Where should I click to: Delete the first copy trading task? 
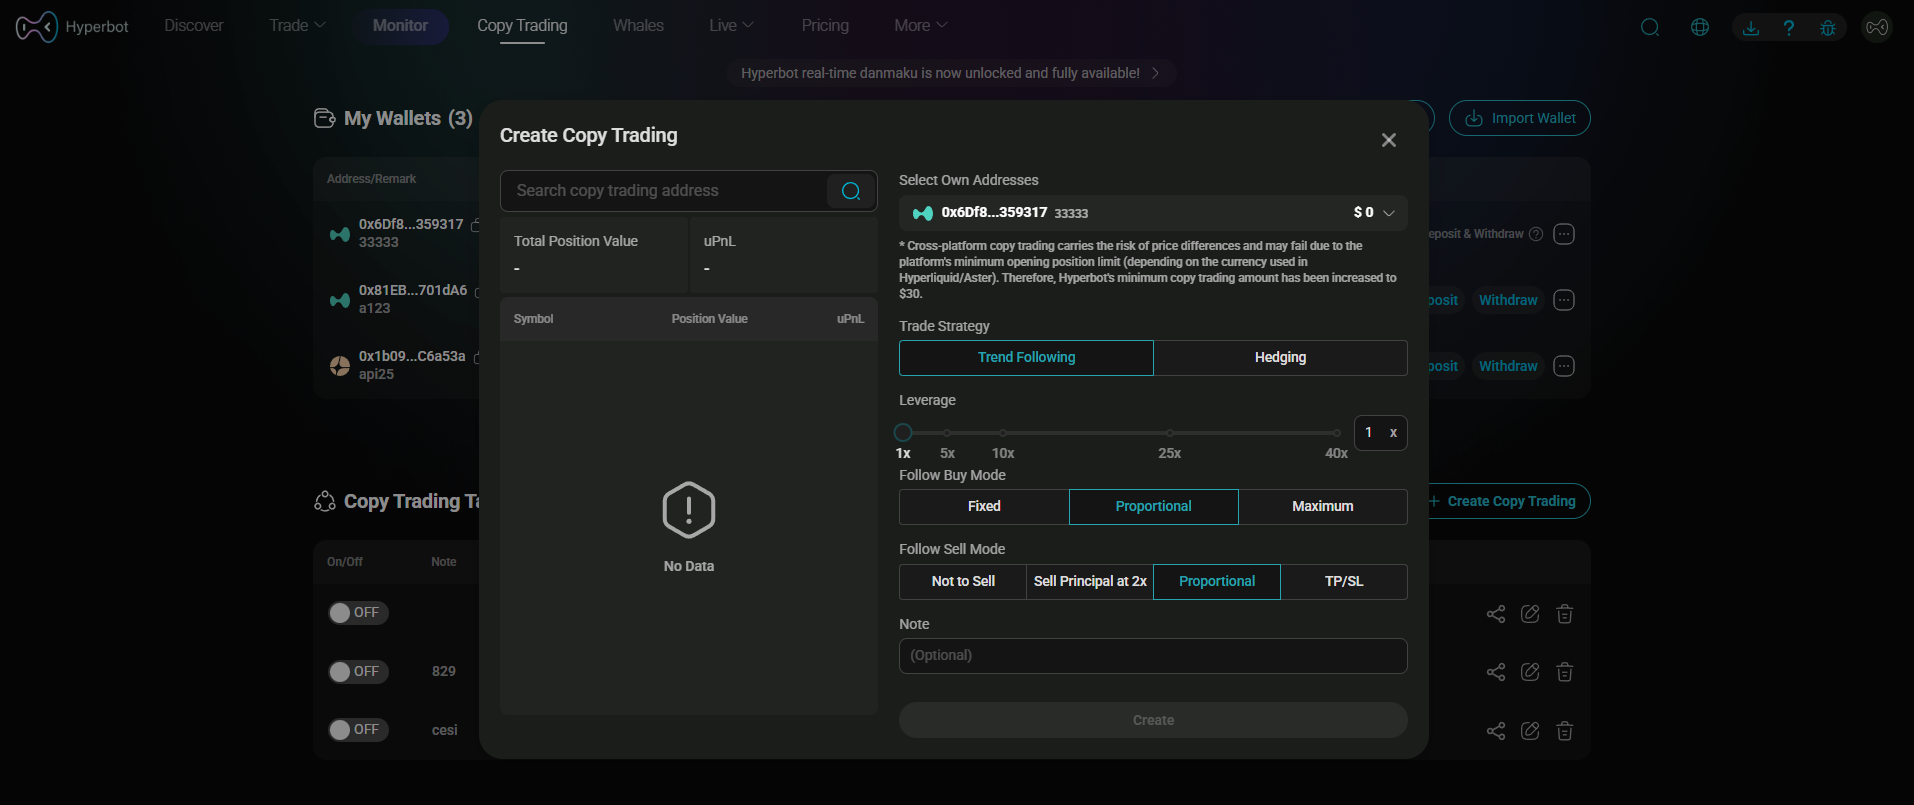[1565, 614]
